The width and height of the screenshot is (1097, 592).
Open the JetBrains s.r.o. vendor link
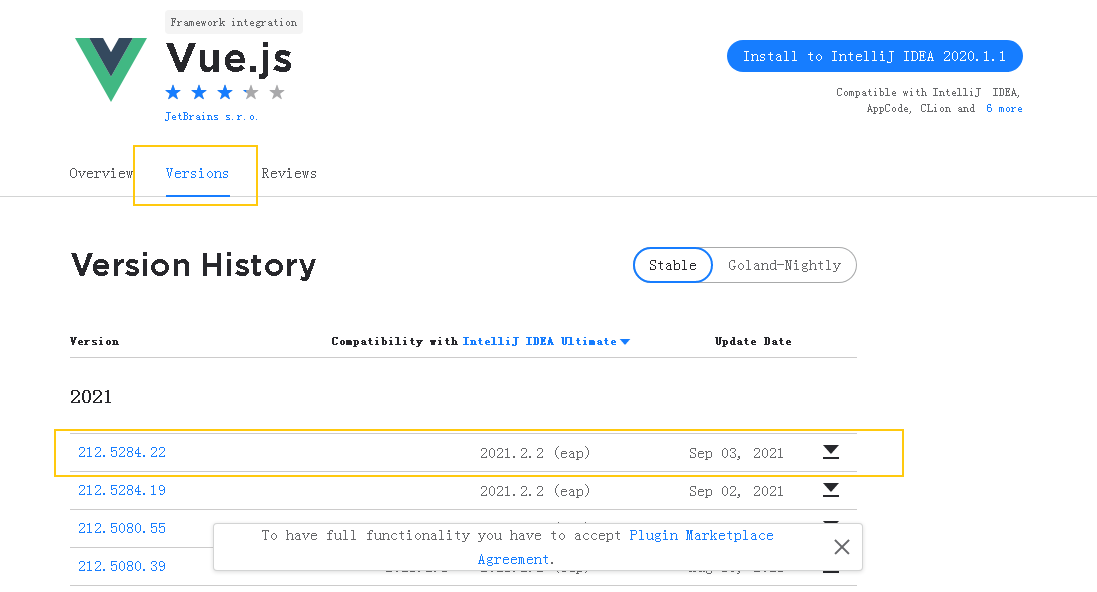pos(211,117)
